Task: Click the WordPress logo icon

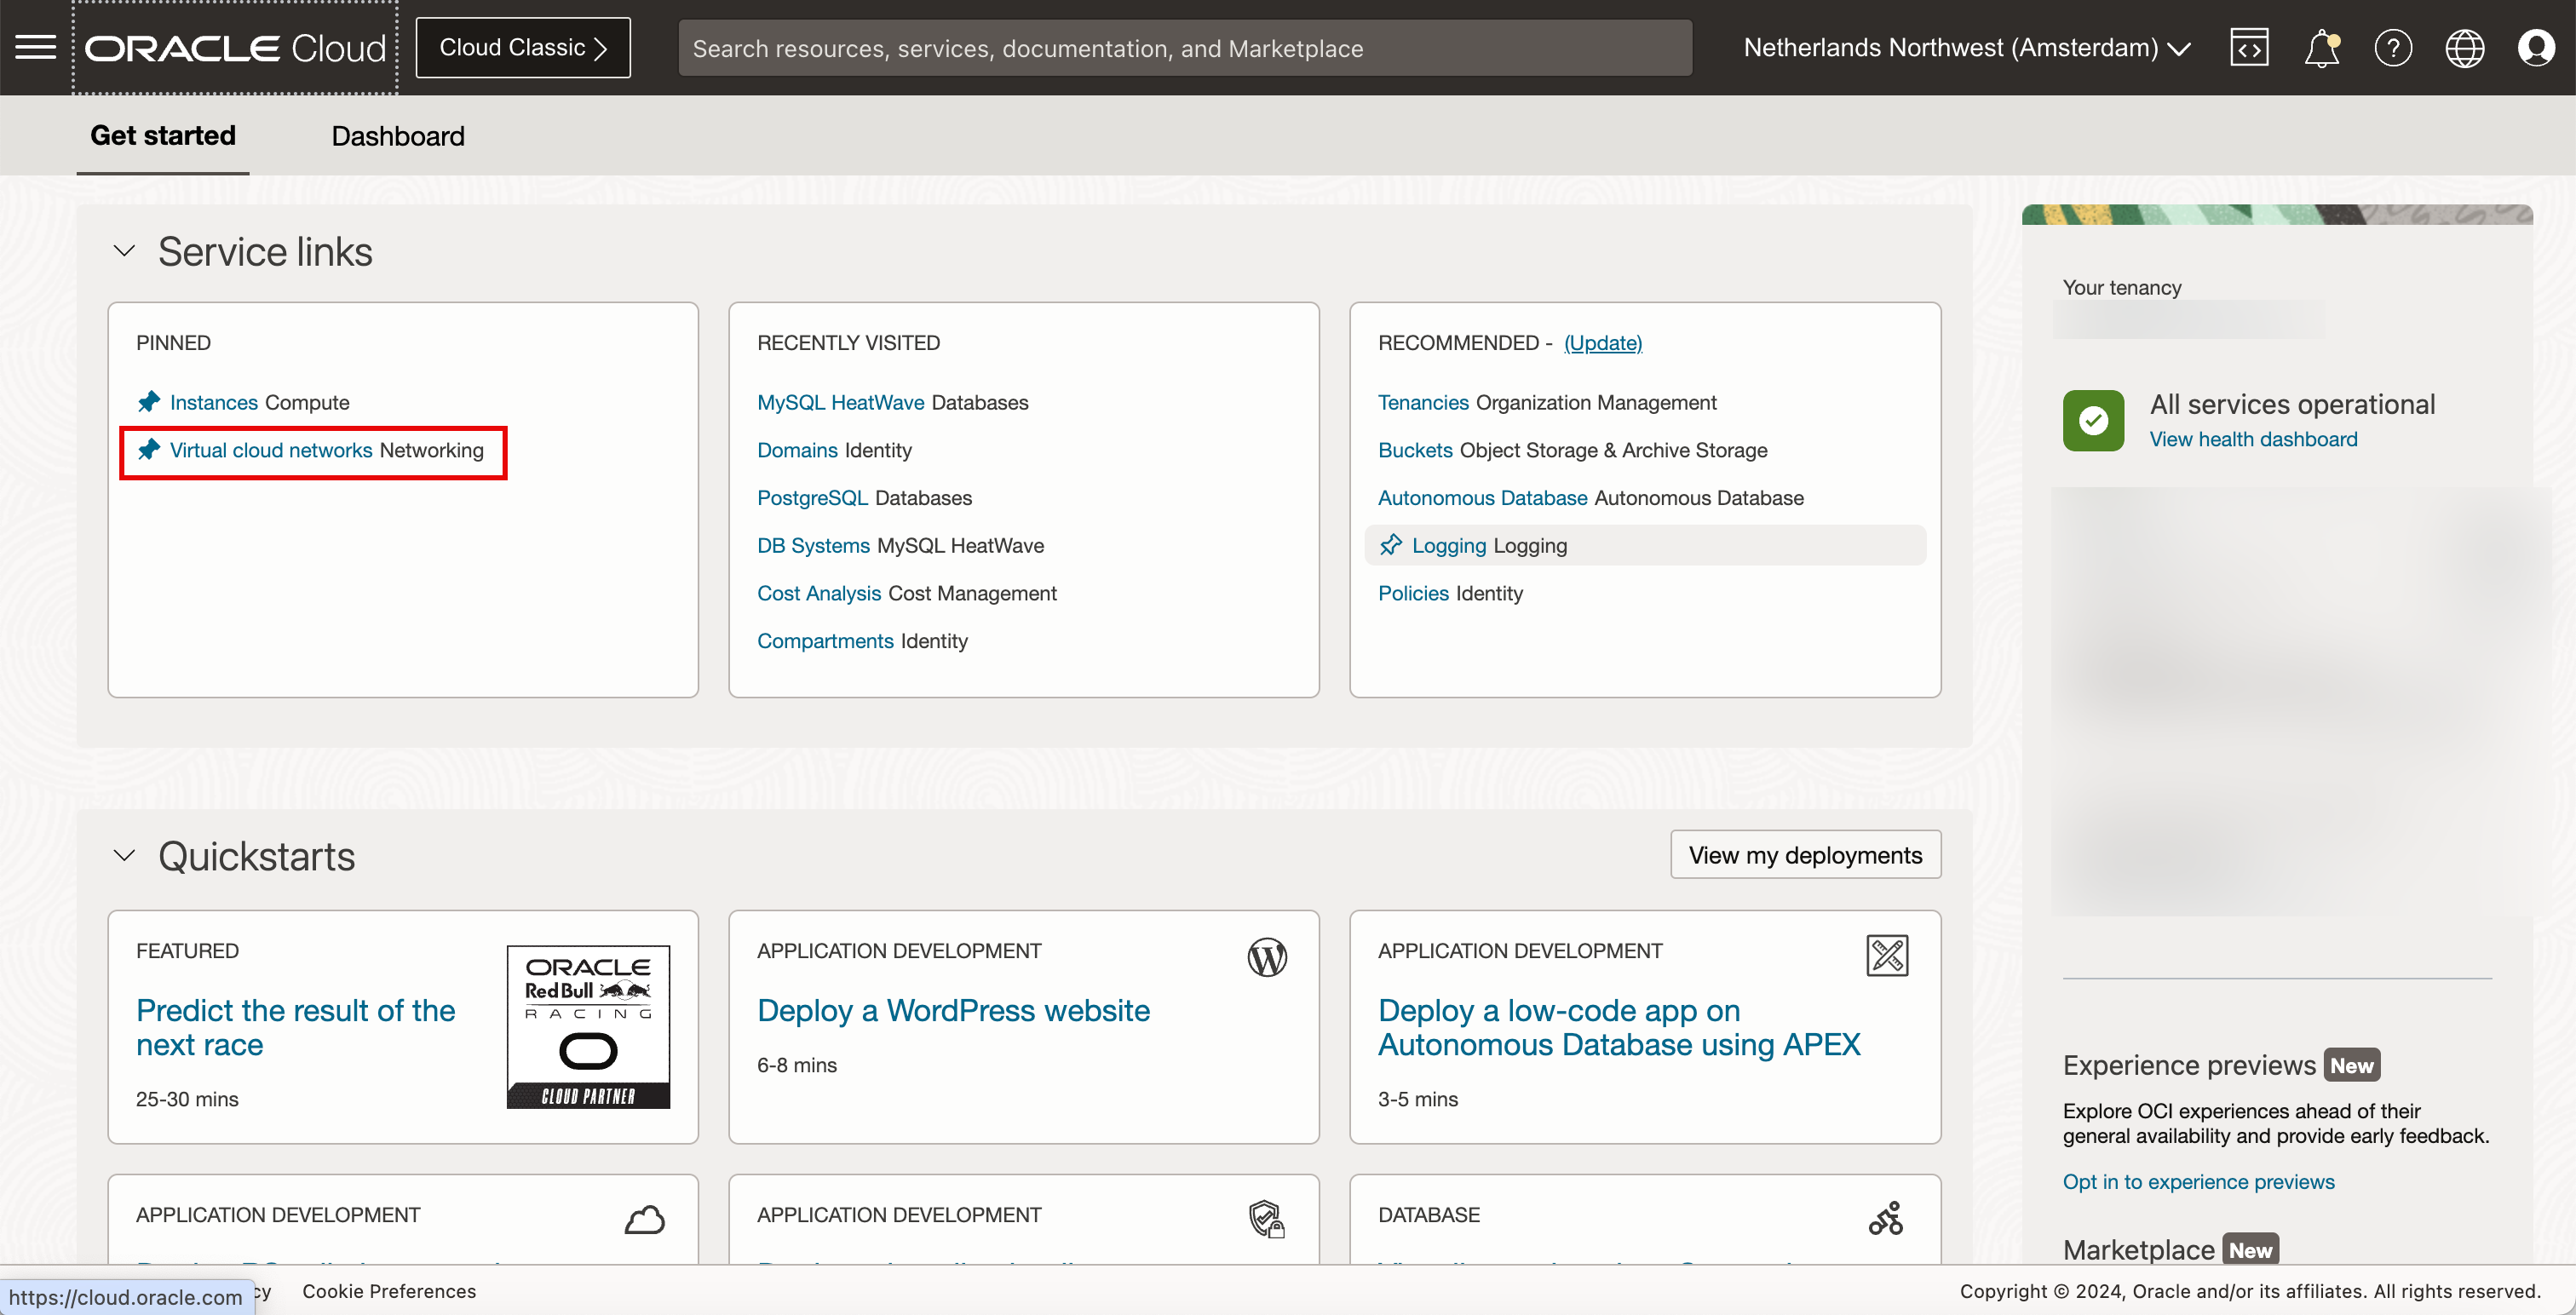Action: pyautogui.click(x=1267, y=957)
